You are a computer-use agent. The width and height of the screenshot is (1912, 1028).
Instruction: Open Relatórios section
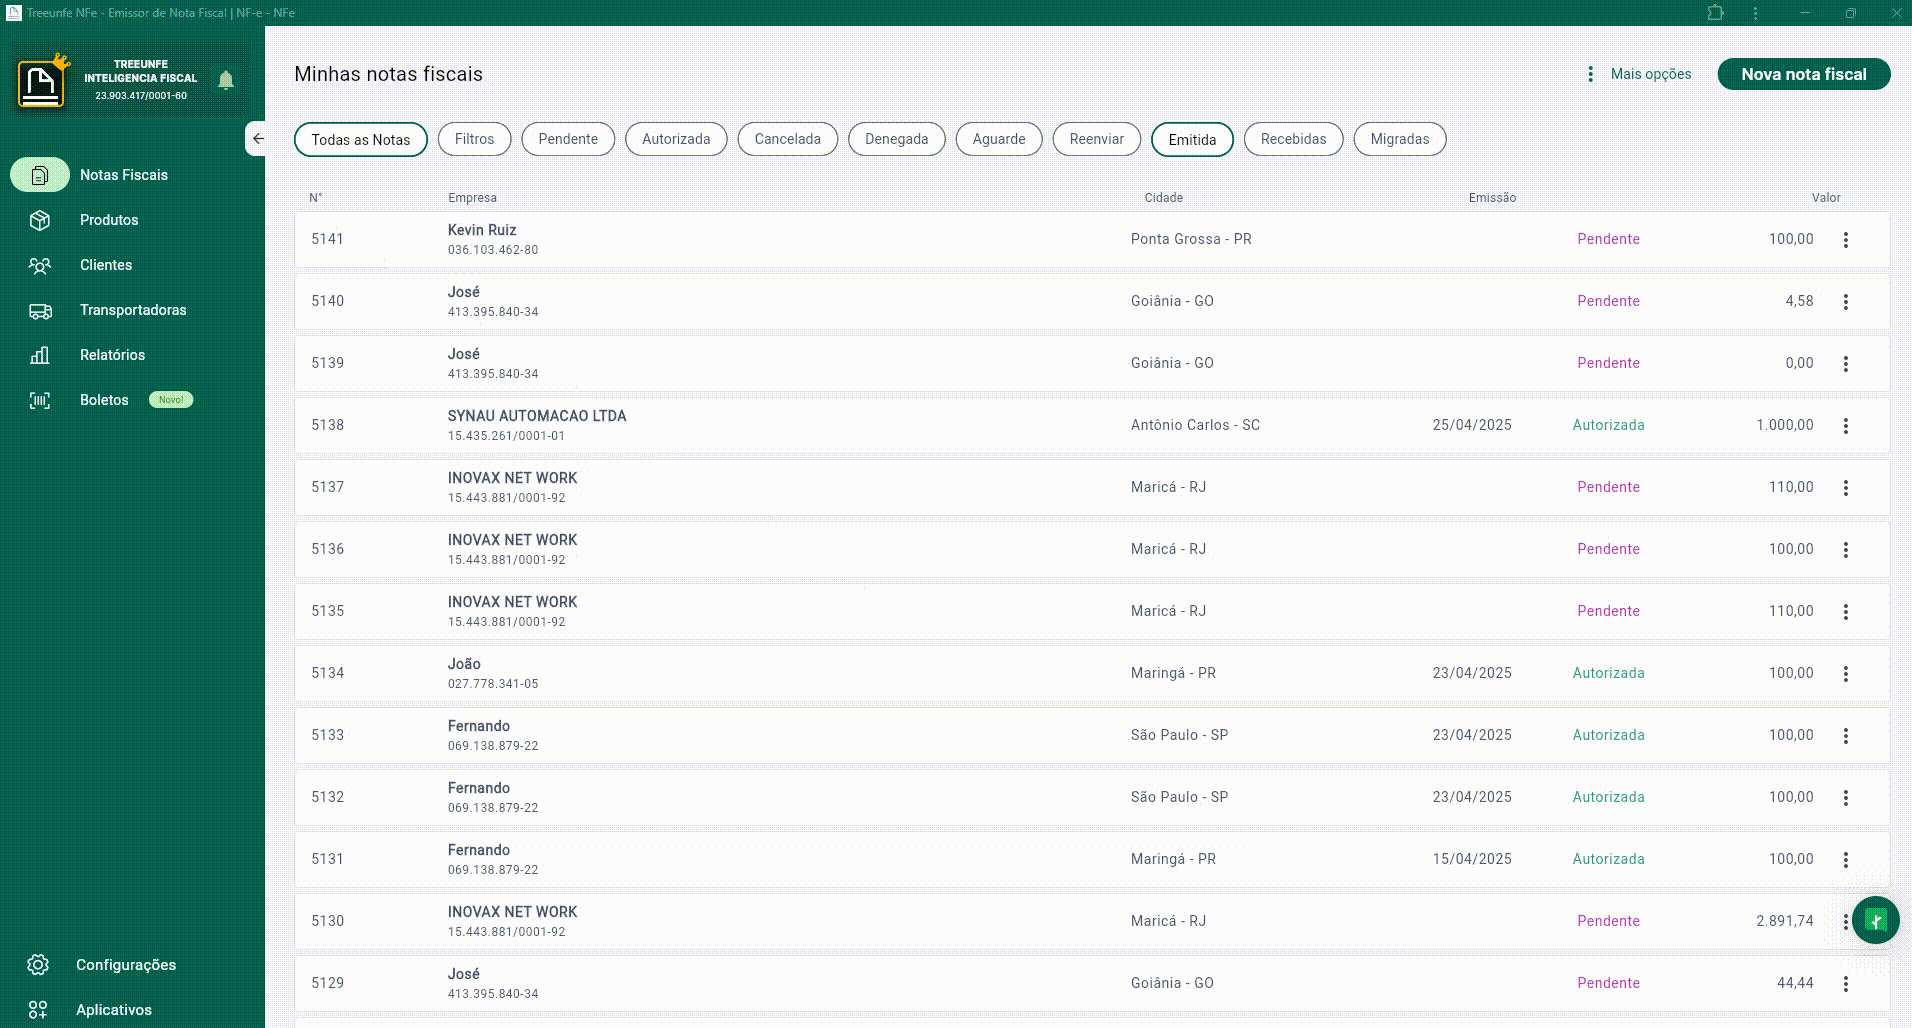(x=112, y=355)
